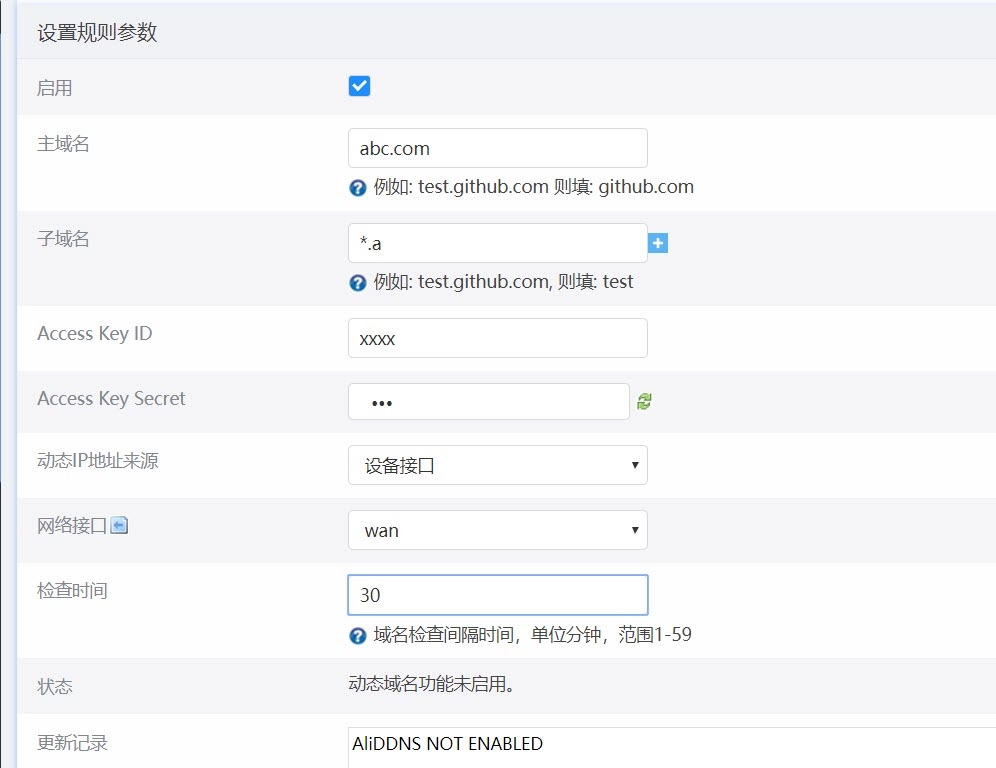Viewport: 996px width, 768px height.
Task: Click the 动态域名功能未启用 status text
Action: click(x=435, y=685)
